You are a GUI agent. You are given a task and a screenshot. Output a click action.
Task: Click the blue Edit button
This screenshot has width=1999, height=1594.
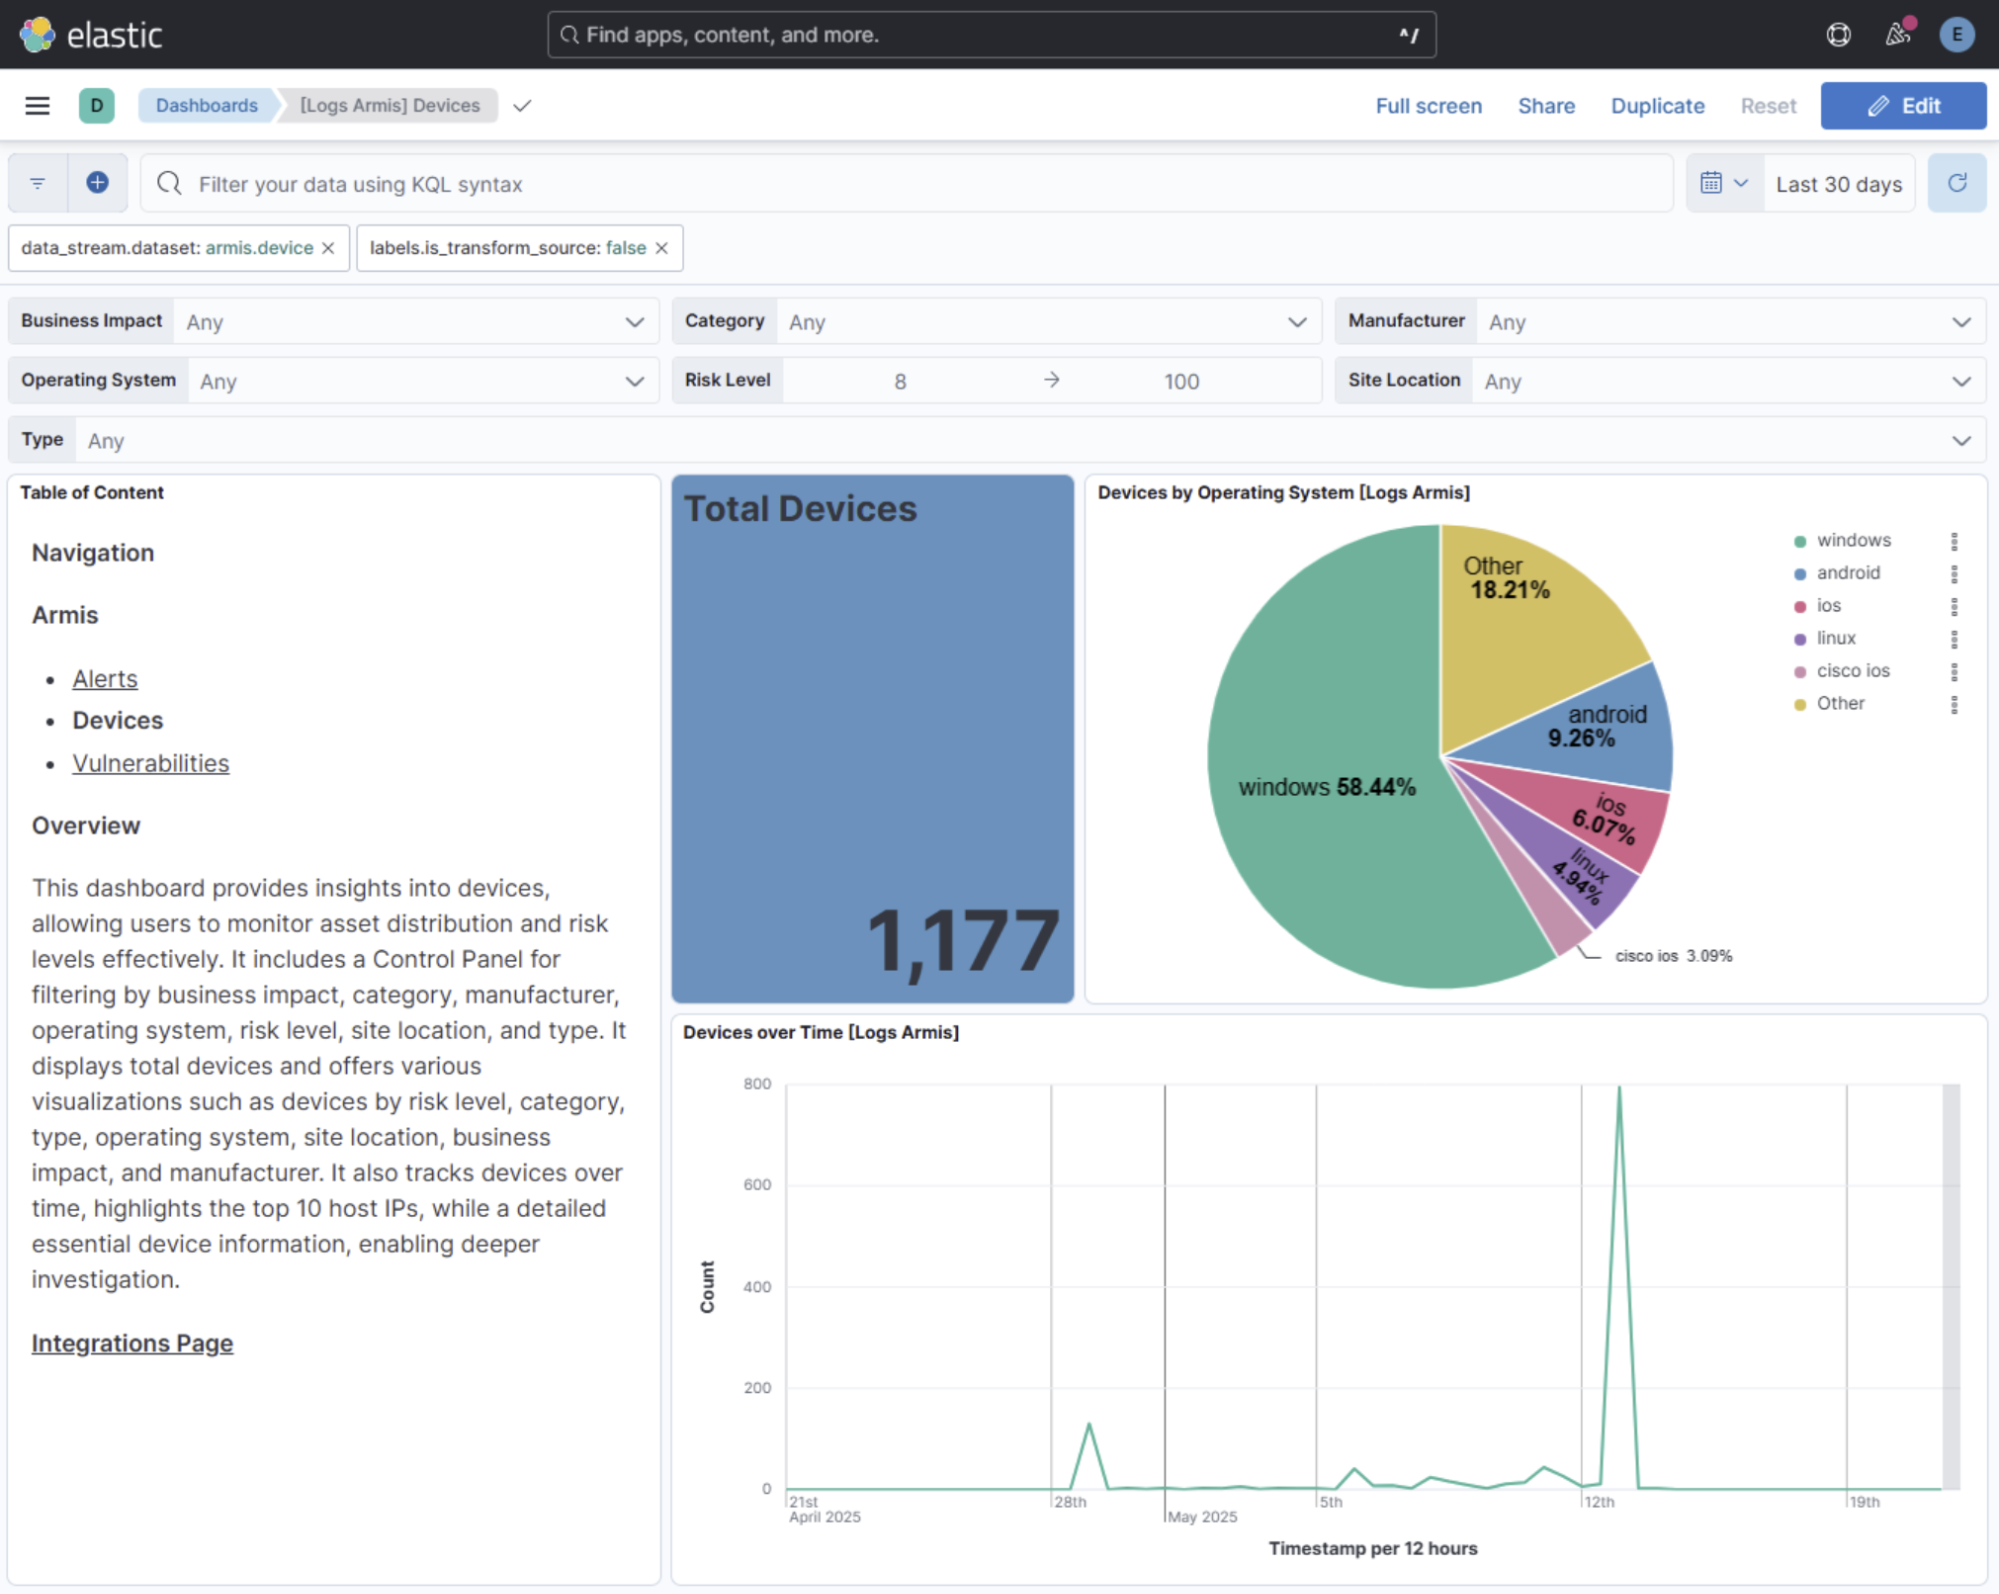[1902, 106]
